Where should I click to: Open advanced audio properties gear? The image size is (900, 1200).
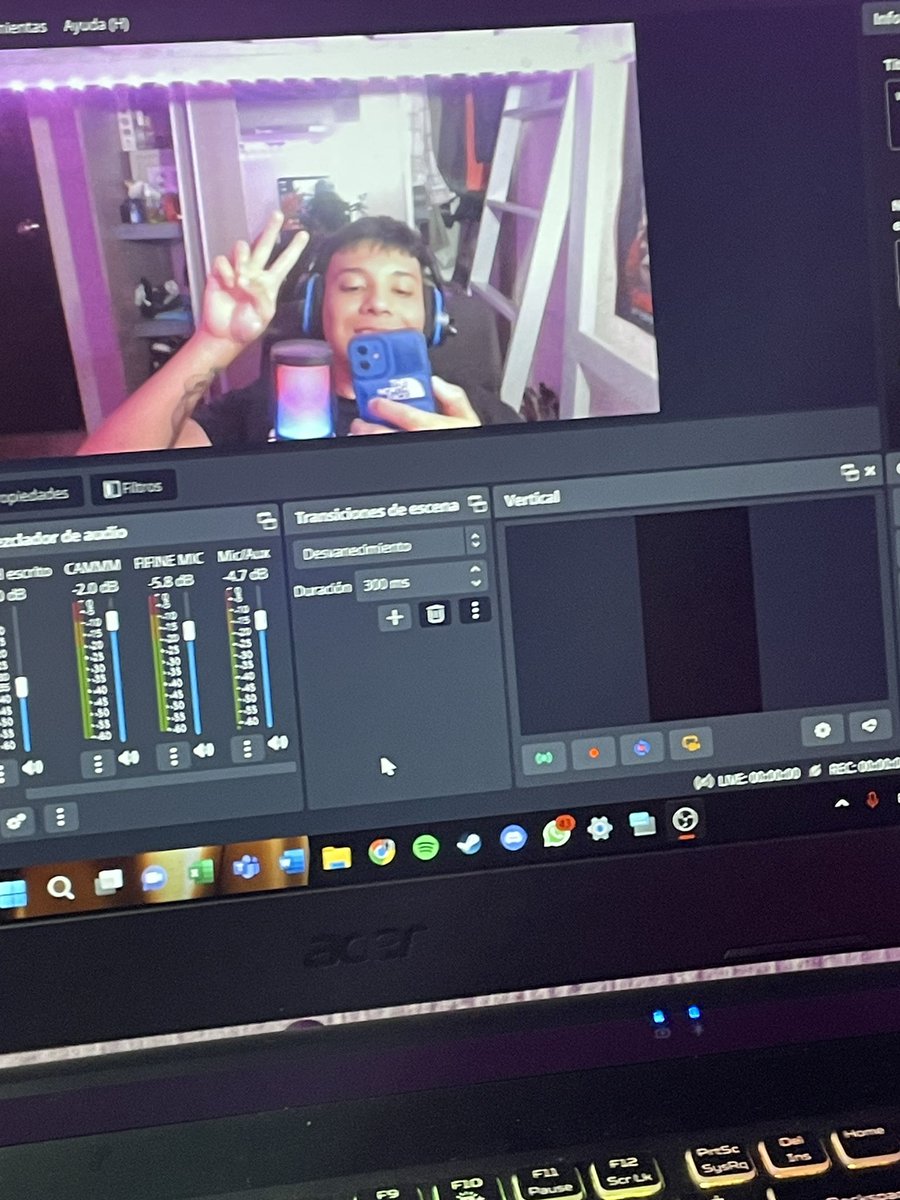coord(17,821)
